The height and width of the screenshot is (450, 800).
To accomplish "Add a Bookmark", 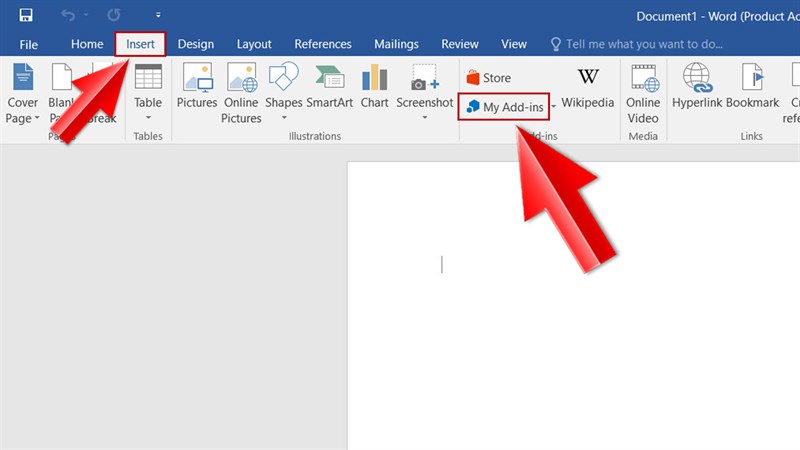I will pos(752,86).
